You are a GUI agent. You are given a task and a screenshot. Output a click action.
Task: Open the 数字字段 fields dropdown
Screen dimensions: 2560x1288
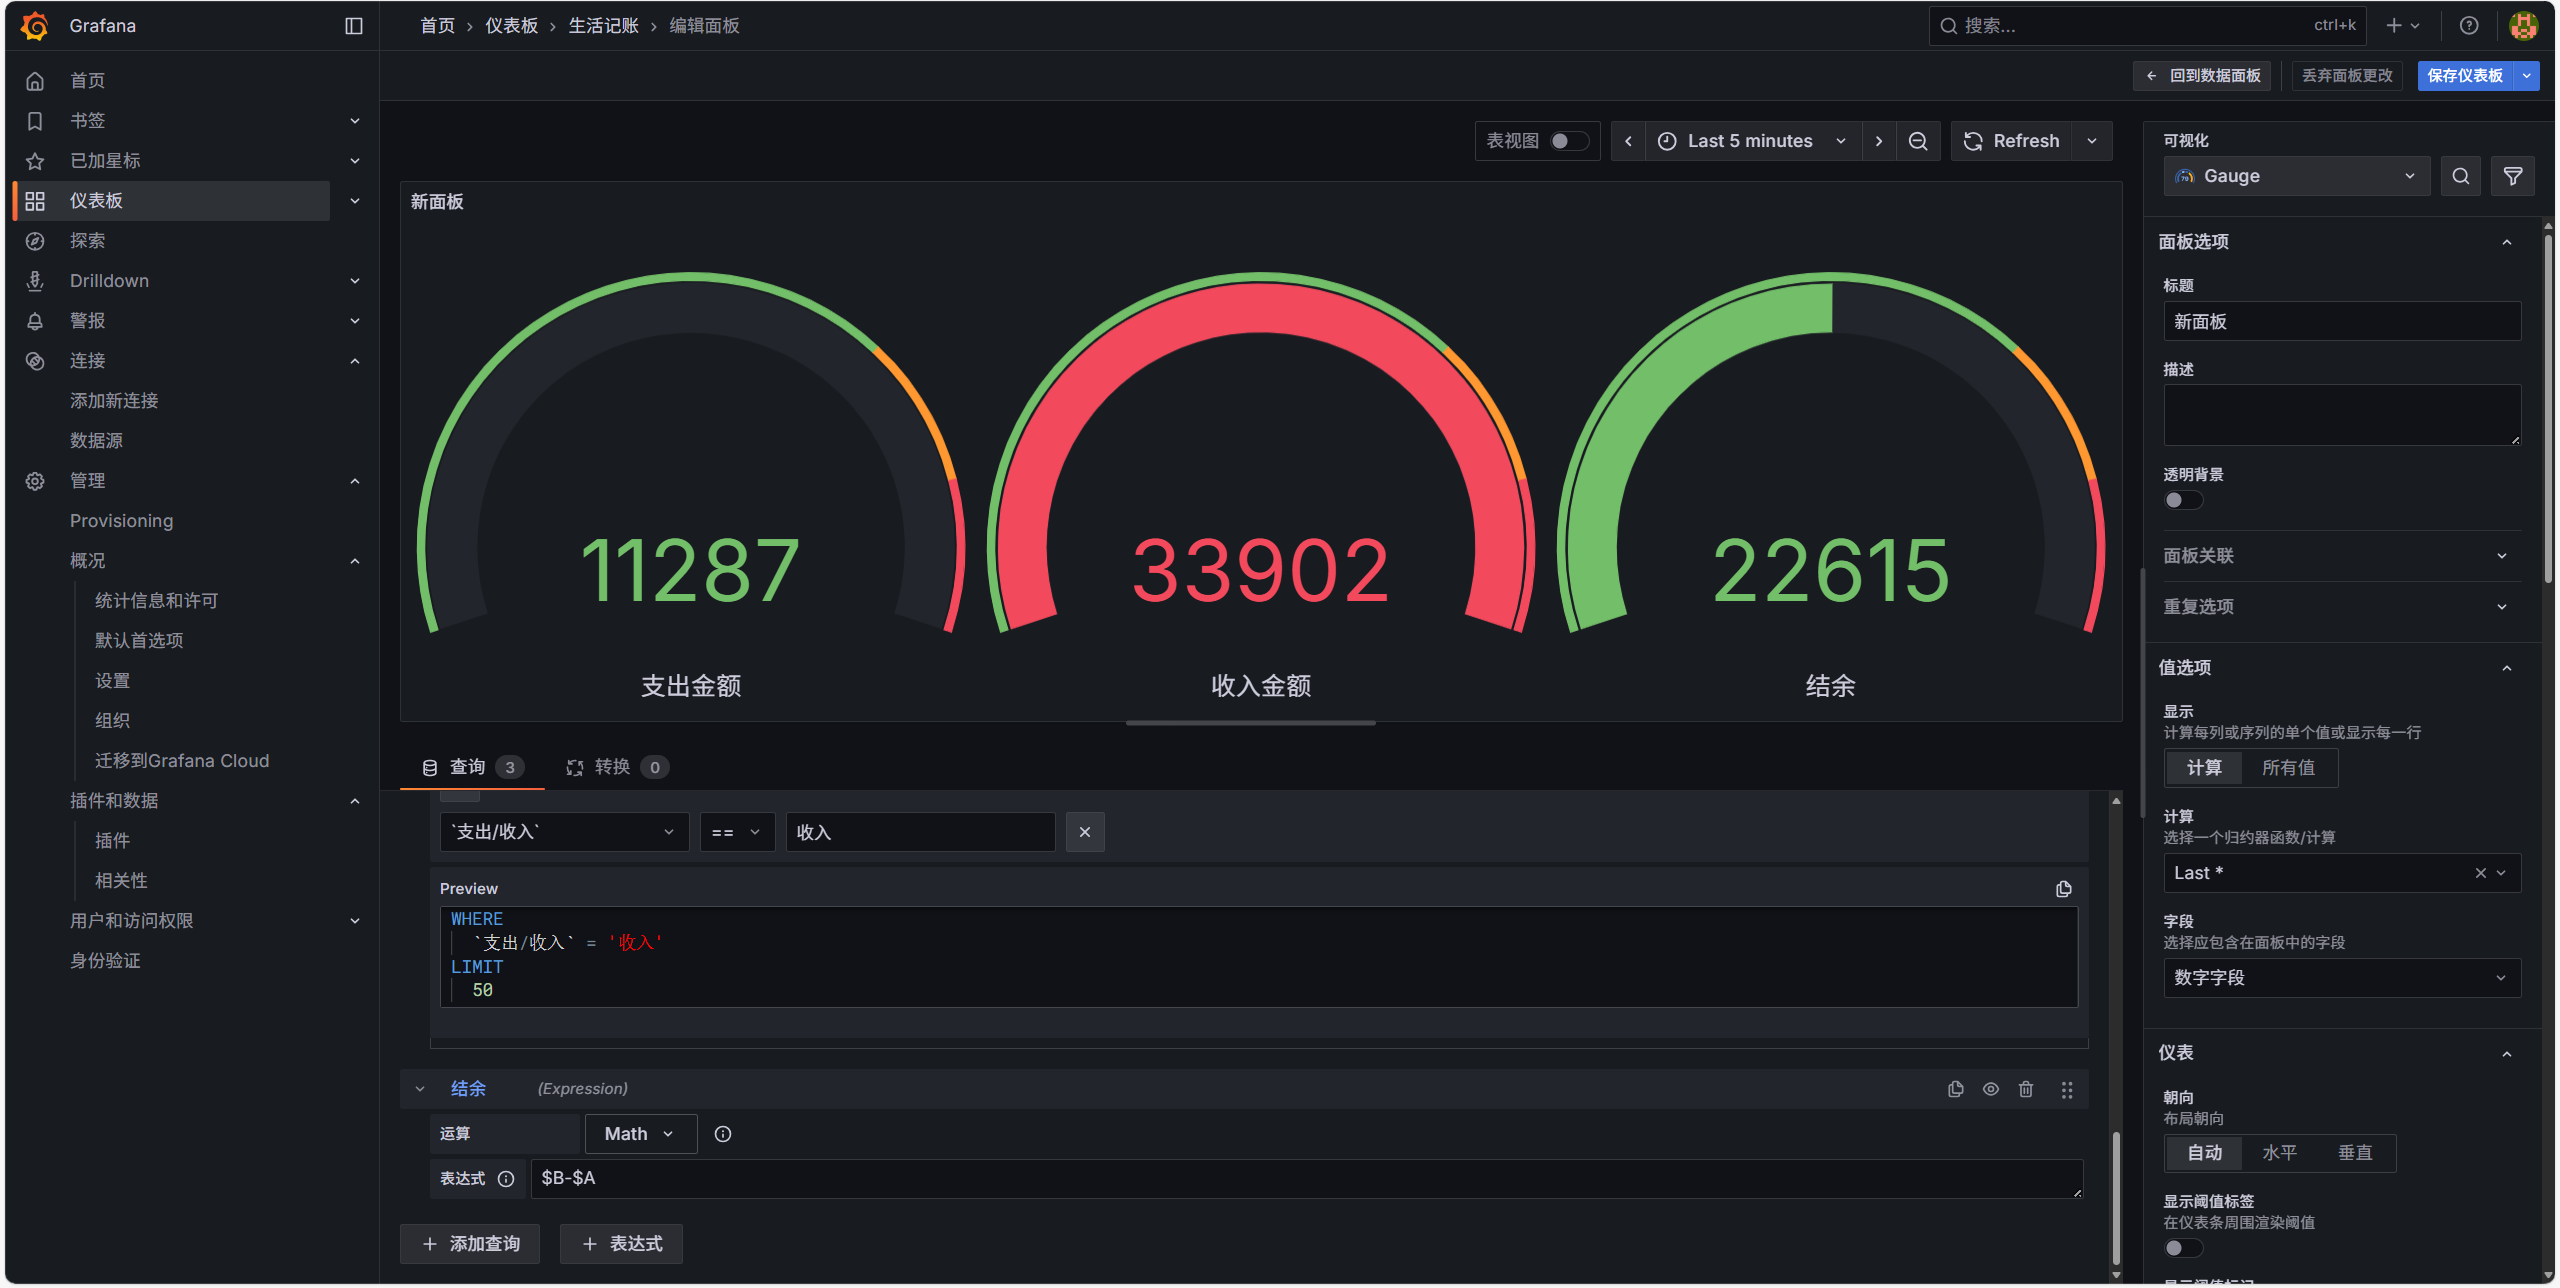coord(2341,978)
